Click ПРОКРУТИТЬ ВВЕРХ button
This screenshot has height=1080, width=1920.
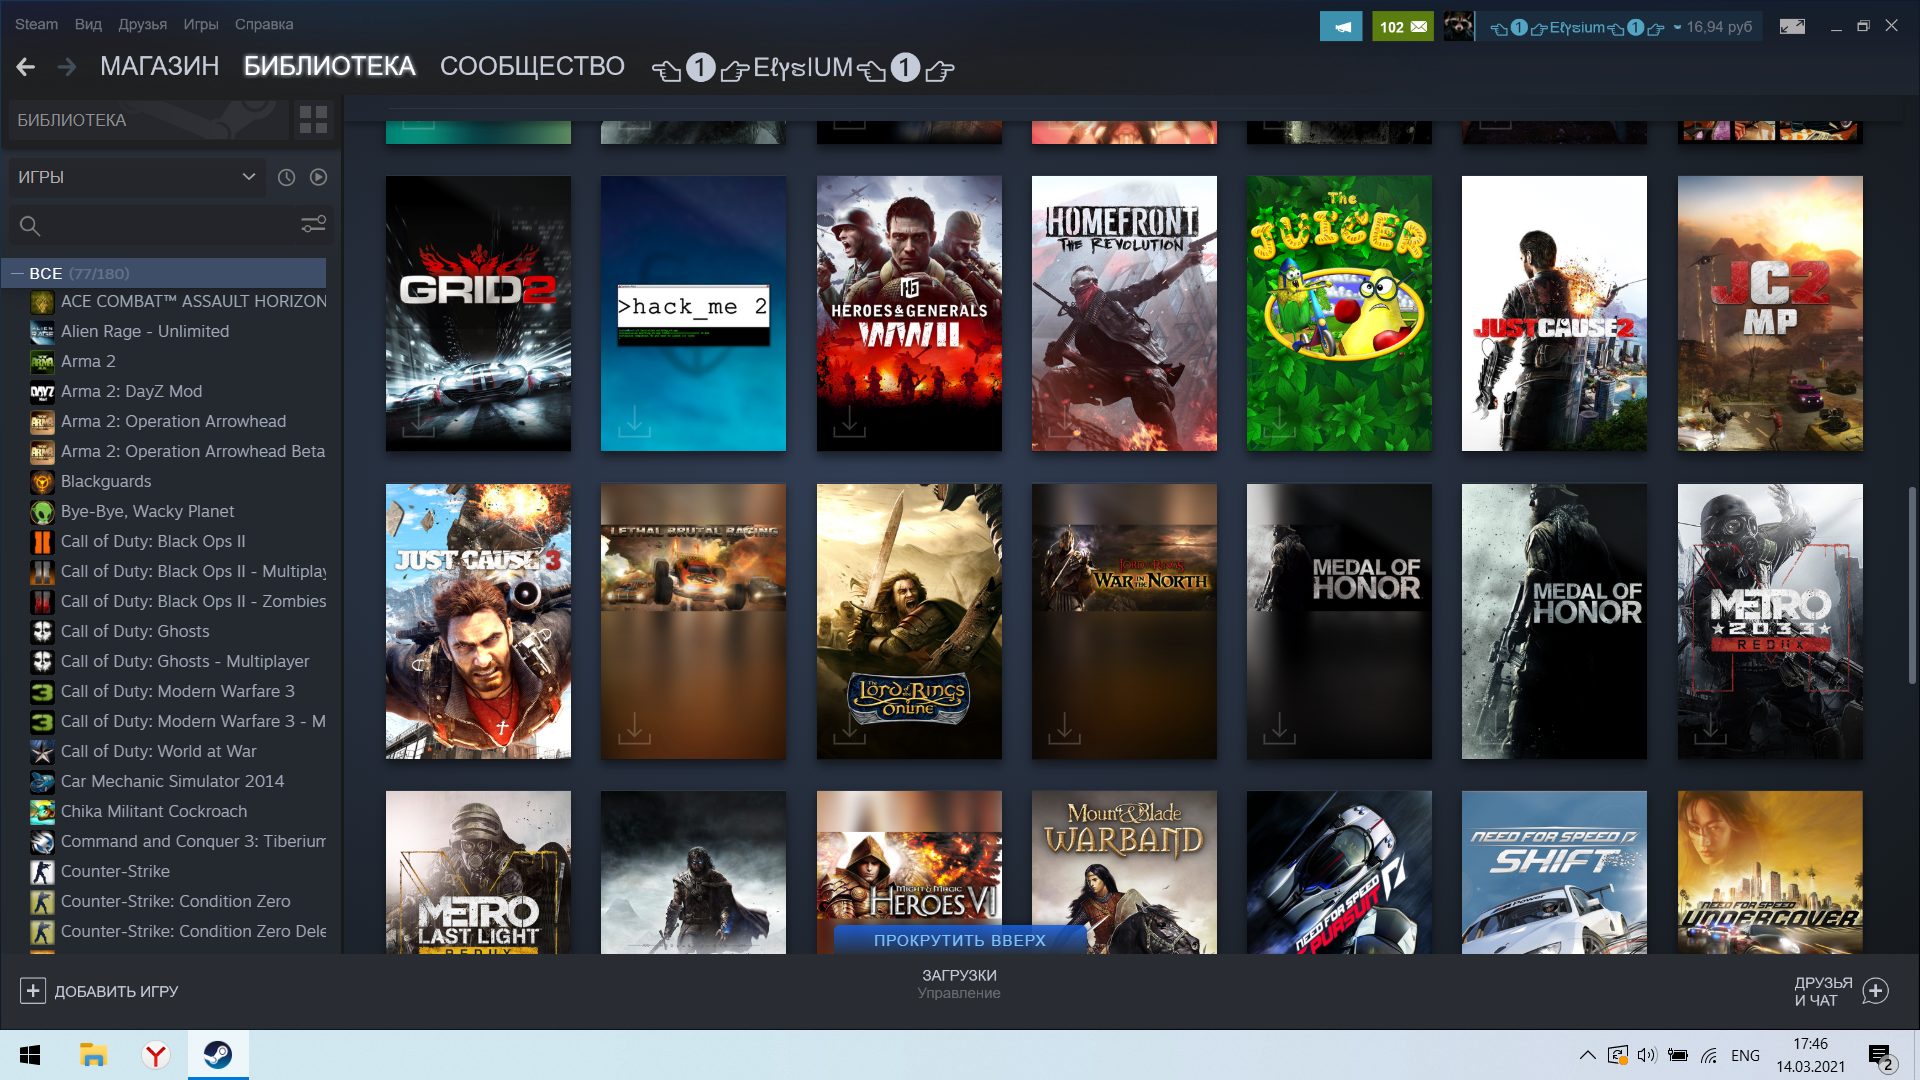pyautogui.click(x=960, y=940)
